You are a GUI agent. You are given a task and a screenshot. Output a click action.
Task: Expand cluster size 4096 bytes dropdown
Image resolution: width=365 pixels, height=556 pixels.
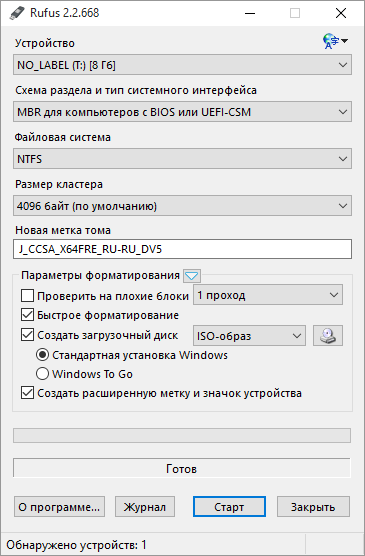[x=182, y=206]
